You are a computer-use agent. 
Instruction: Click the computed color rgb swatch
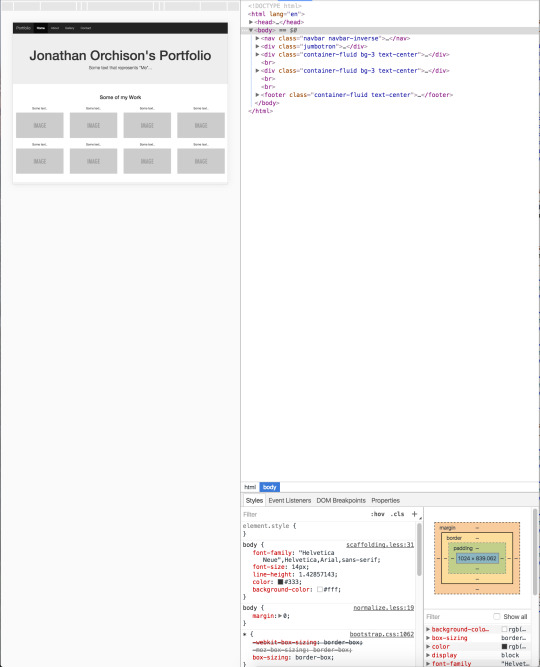[504, 647]
